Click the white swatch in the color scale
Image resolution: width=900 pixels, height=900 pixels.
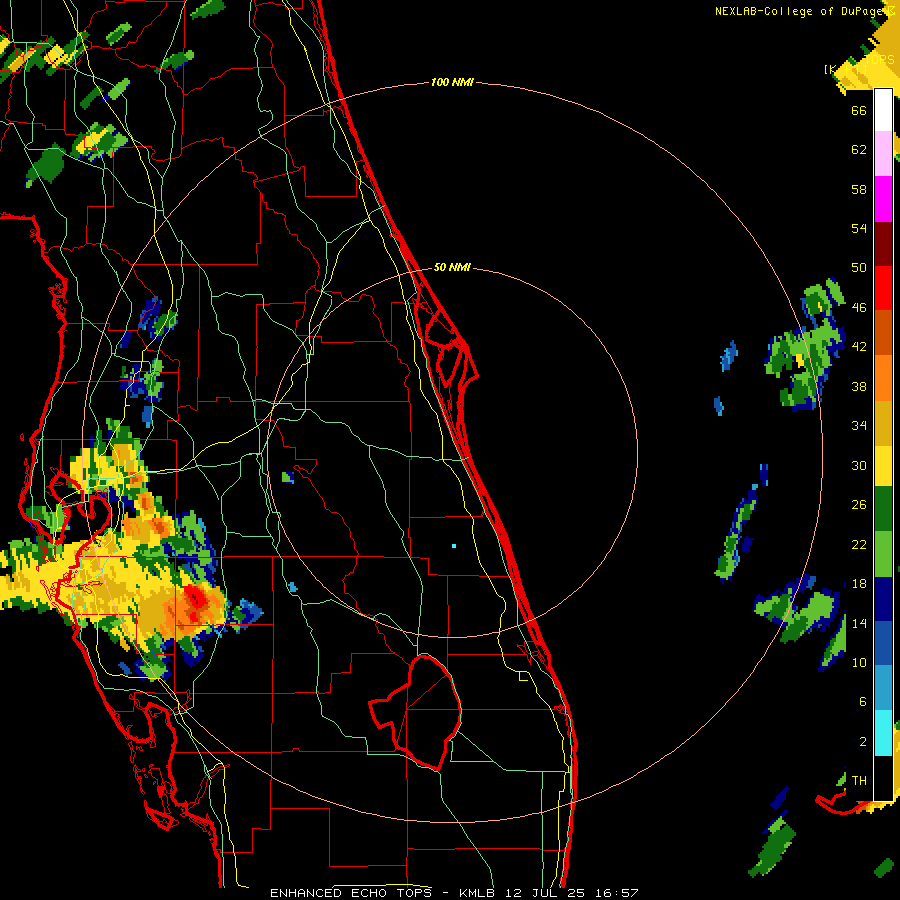click(883, 110)
